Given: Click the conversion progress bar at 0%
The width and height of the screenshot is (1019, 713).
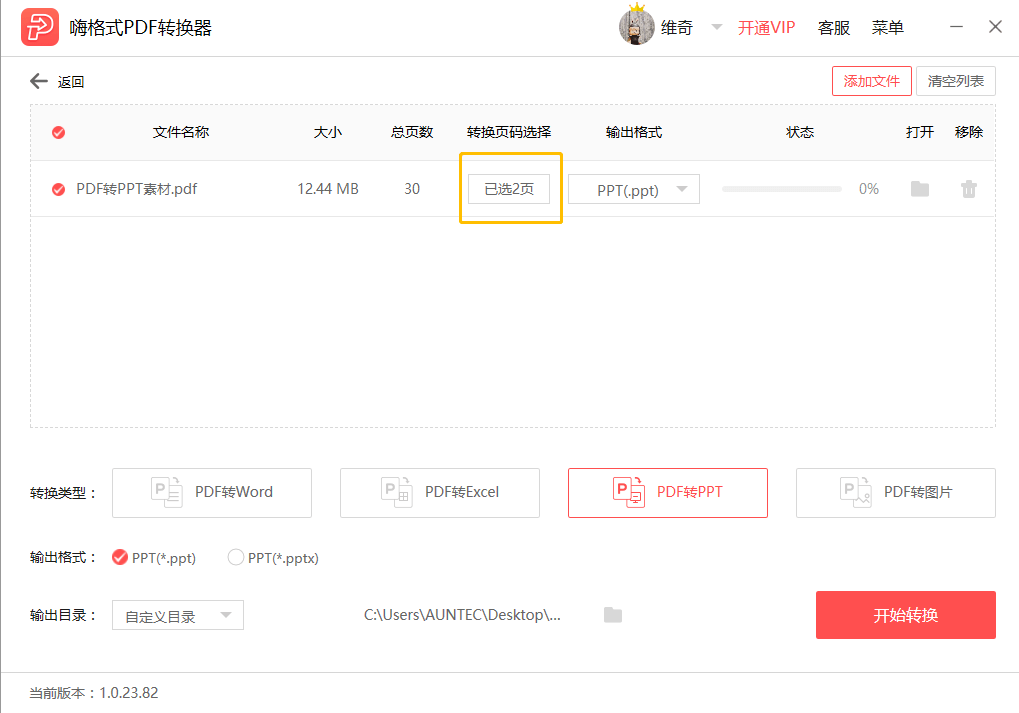Looking at the screenshot, I should (x=781, y=189).
